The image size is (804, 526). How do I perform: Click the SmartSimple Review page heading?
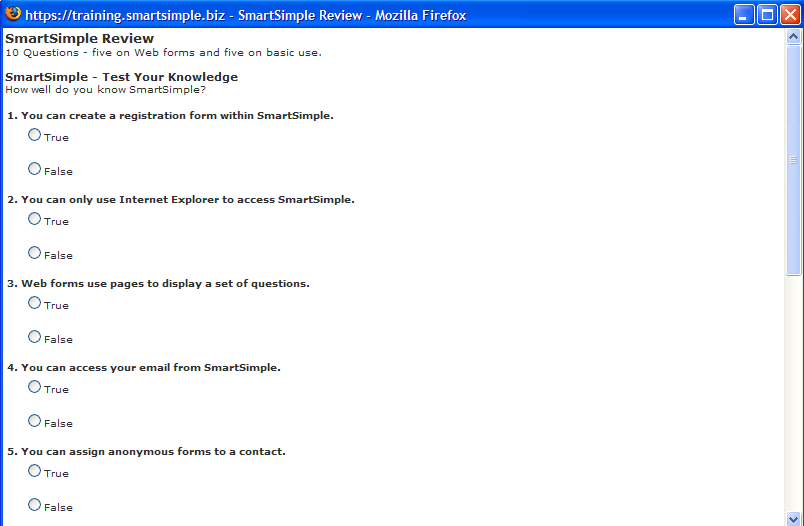79,39
